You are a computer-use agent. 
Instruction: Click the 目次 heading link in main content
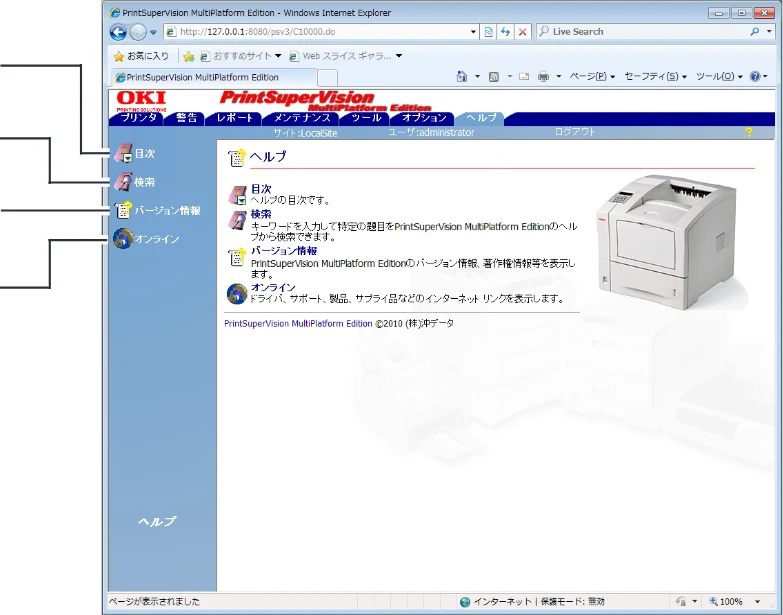(261, 189)
